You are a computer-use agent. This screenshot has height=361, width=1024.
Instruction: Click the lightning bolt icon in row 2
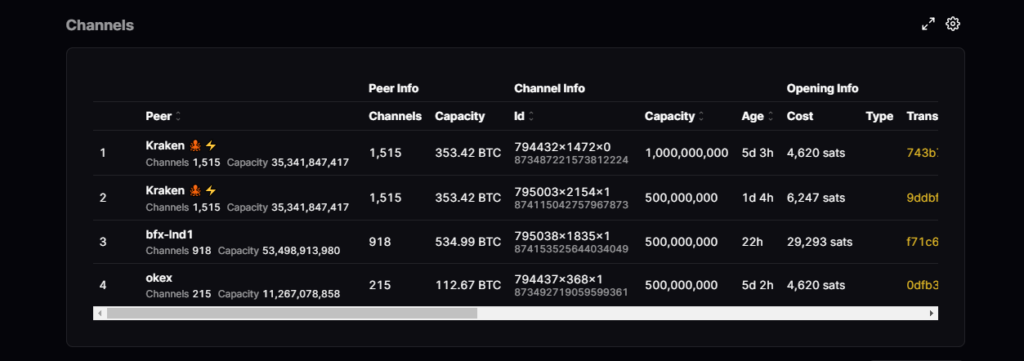(210, 191)
